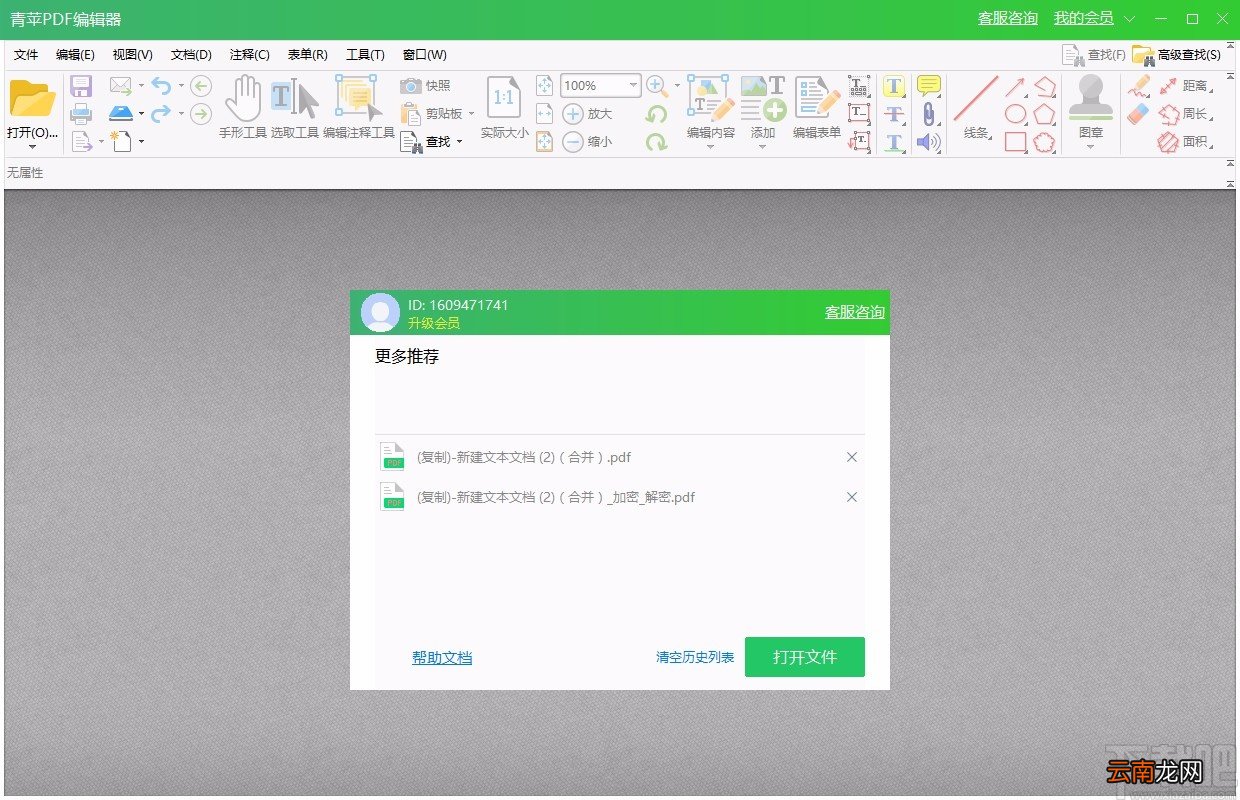Screen dimensions: 1240x800
Task: Click the green 打开文件 button
Action: (x=805, y=657)
